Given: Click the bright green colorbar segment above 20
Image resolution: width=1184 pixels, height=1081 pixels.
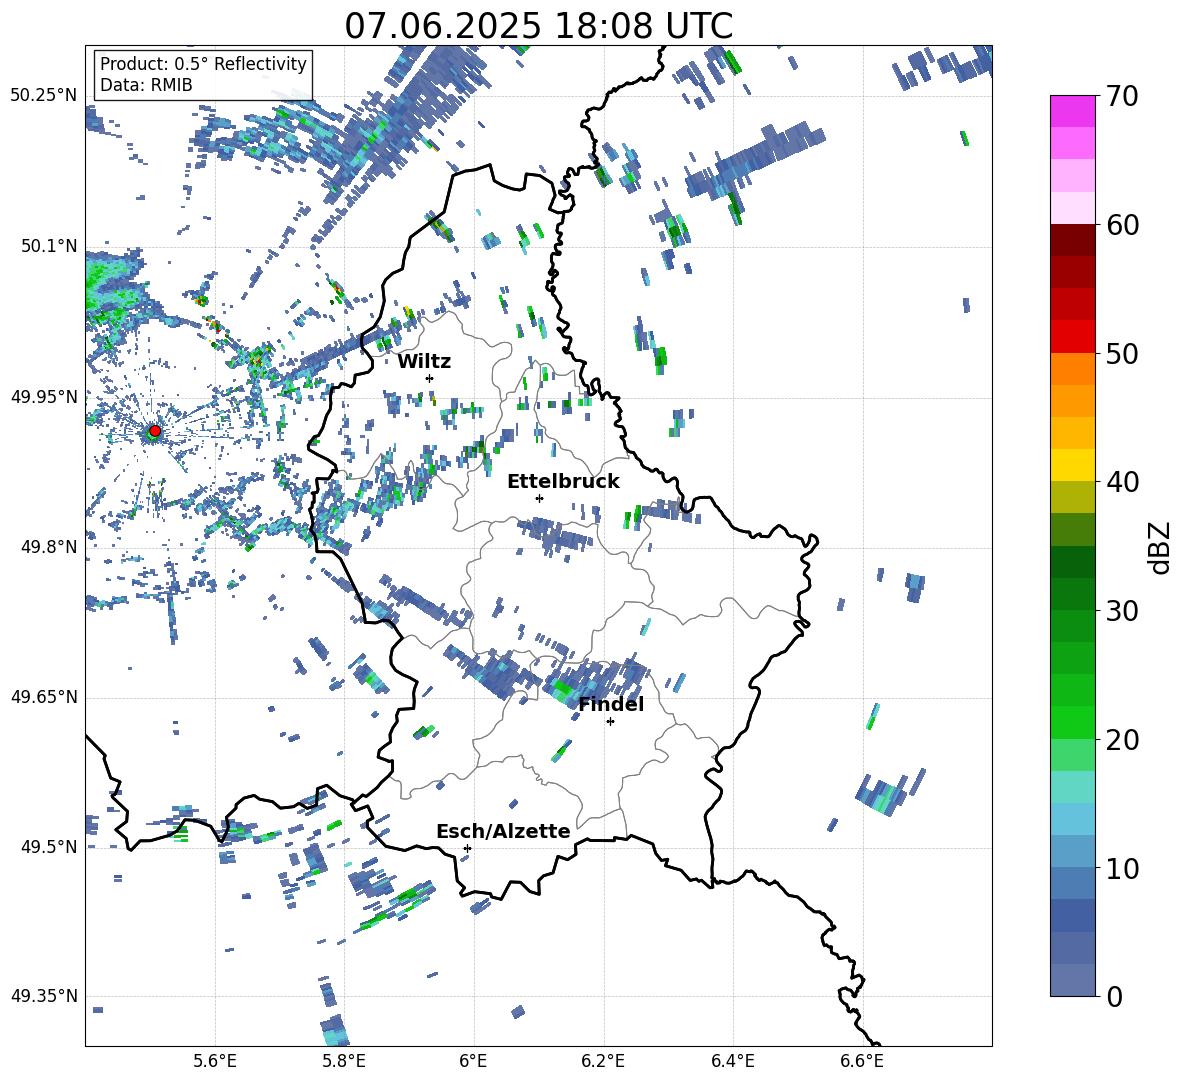Looking at the screenshot, I should (x=1072, y=722).
